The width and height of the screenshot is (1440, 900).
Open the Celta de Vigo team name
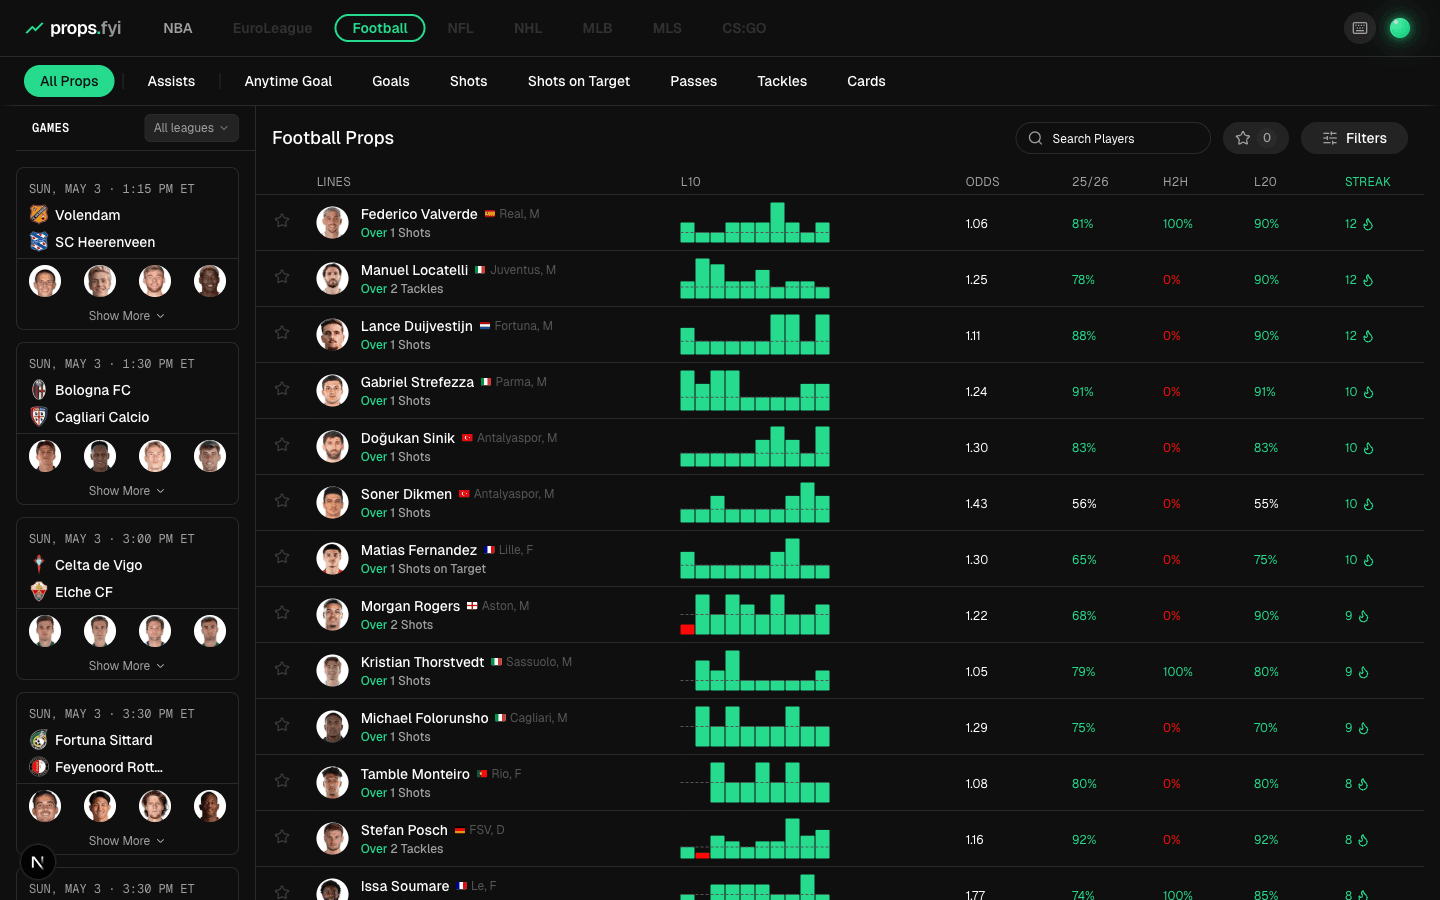99,565
